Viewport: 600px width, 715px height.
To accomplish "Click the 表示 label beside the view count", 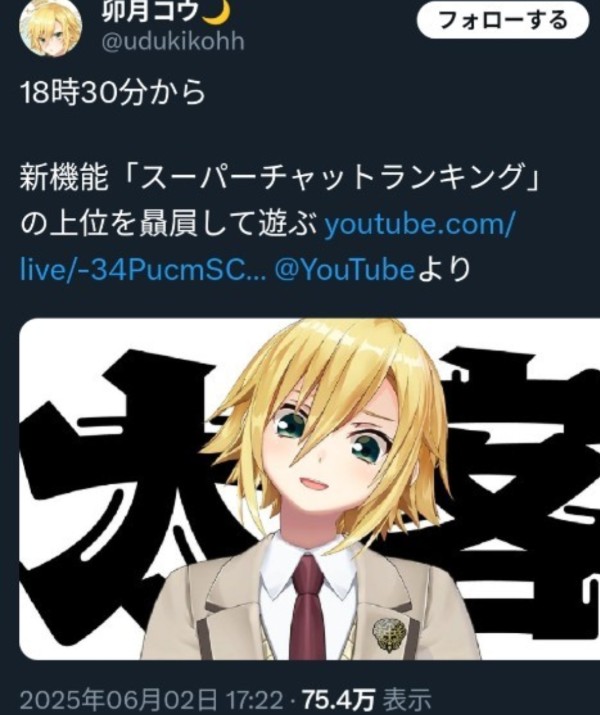I will (x=406, y=700).
